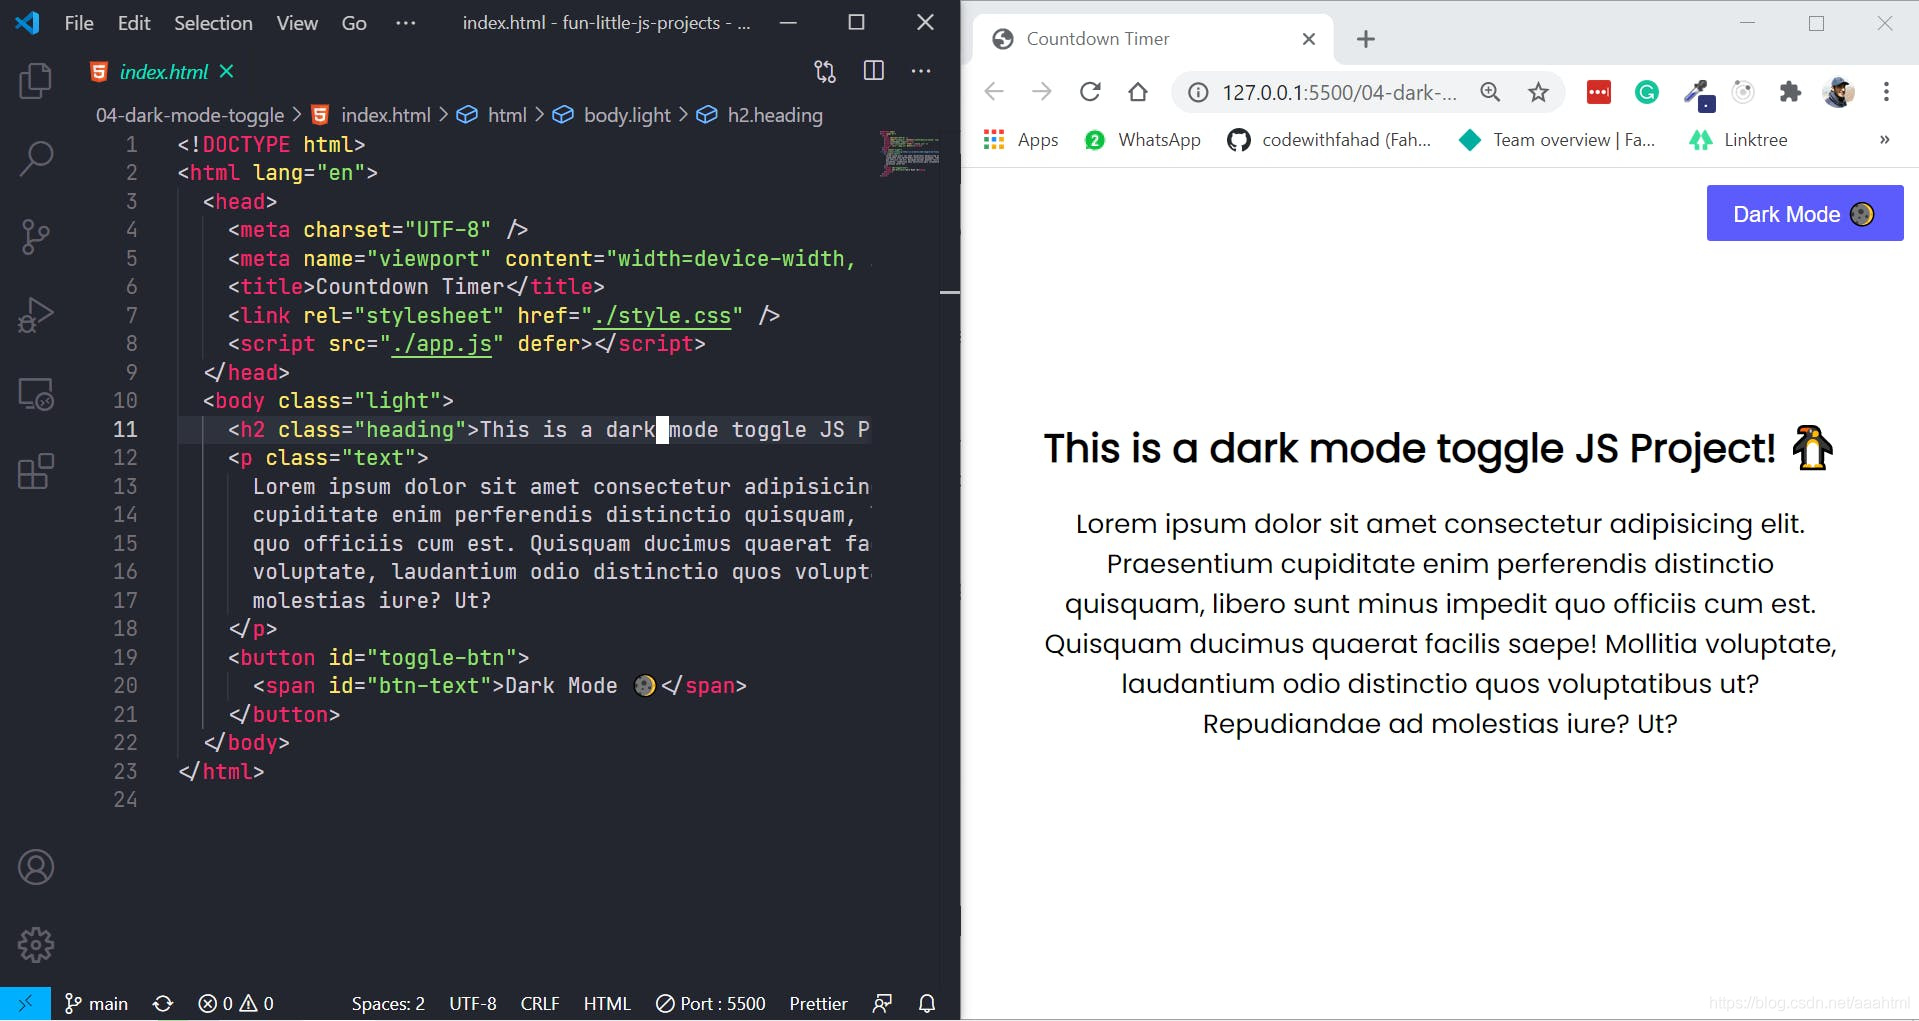Expand the hidden menu items ellipsis
Image resolution: width=1919 pixels, height=1021 pixels.
click(405, 23)
